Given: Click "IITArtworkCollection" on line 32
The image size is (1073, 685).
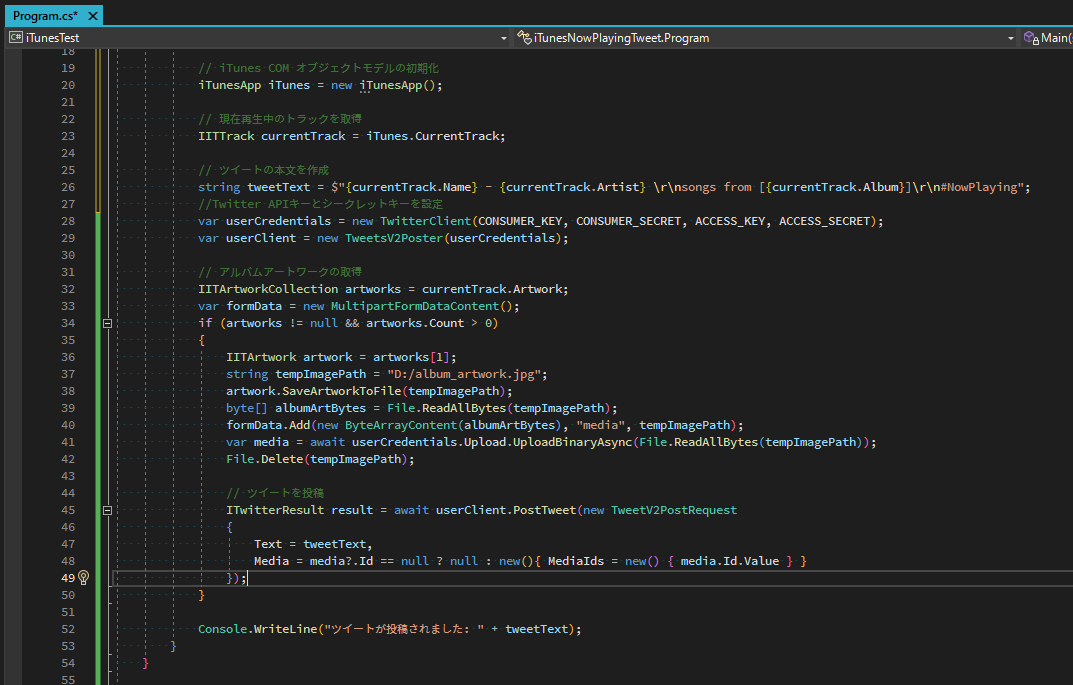Looking at the screenshot, I should tap(268, 289).
